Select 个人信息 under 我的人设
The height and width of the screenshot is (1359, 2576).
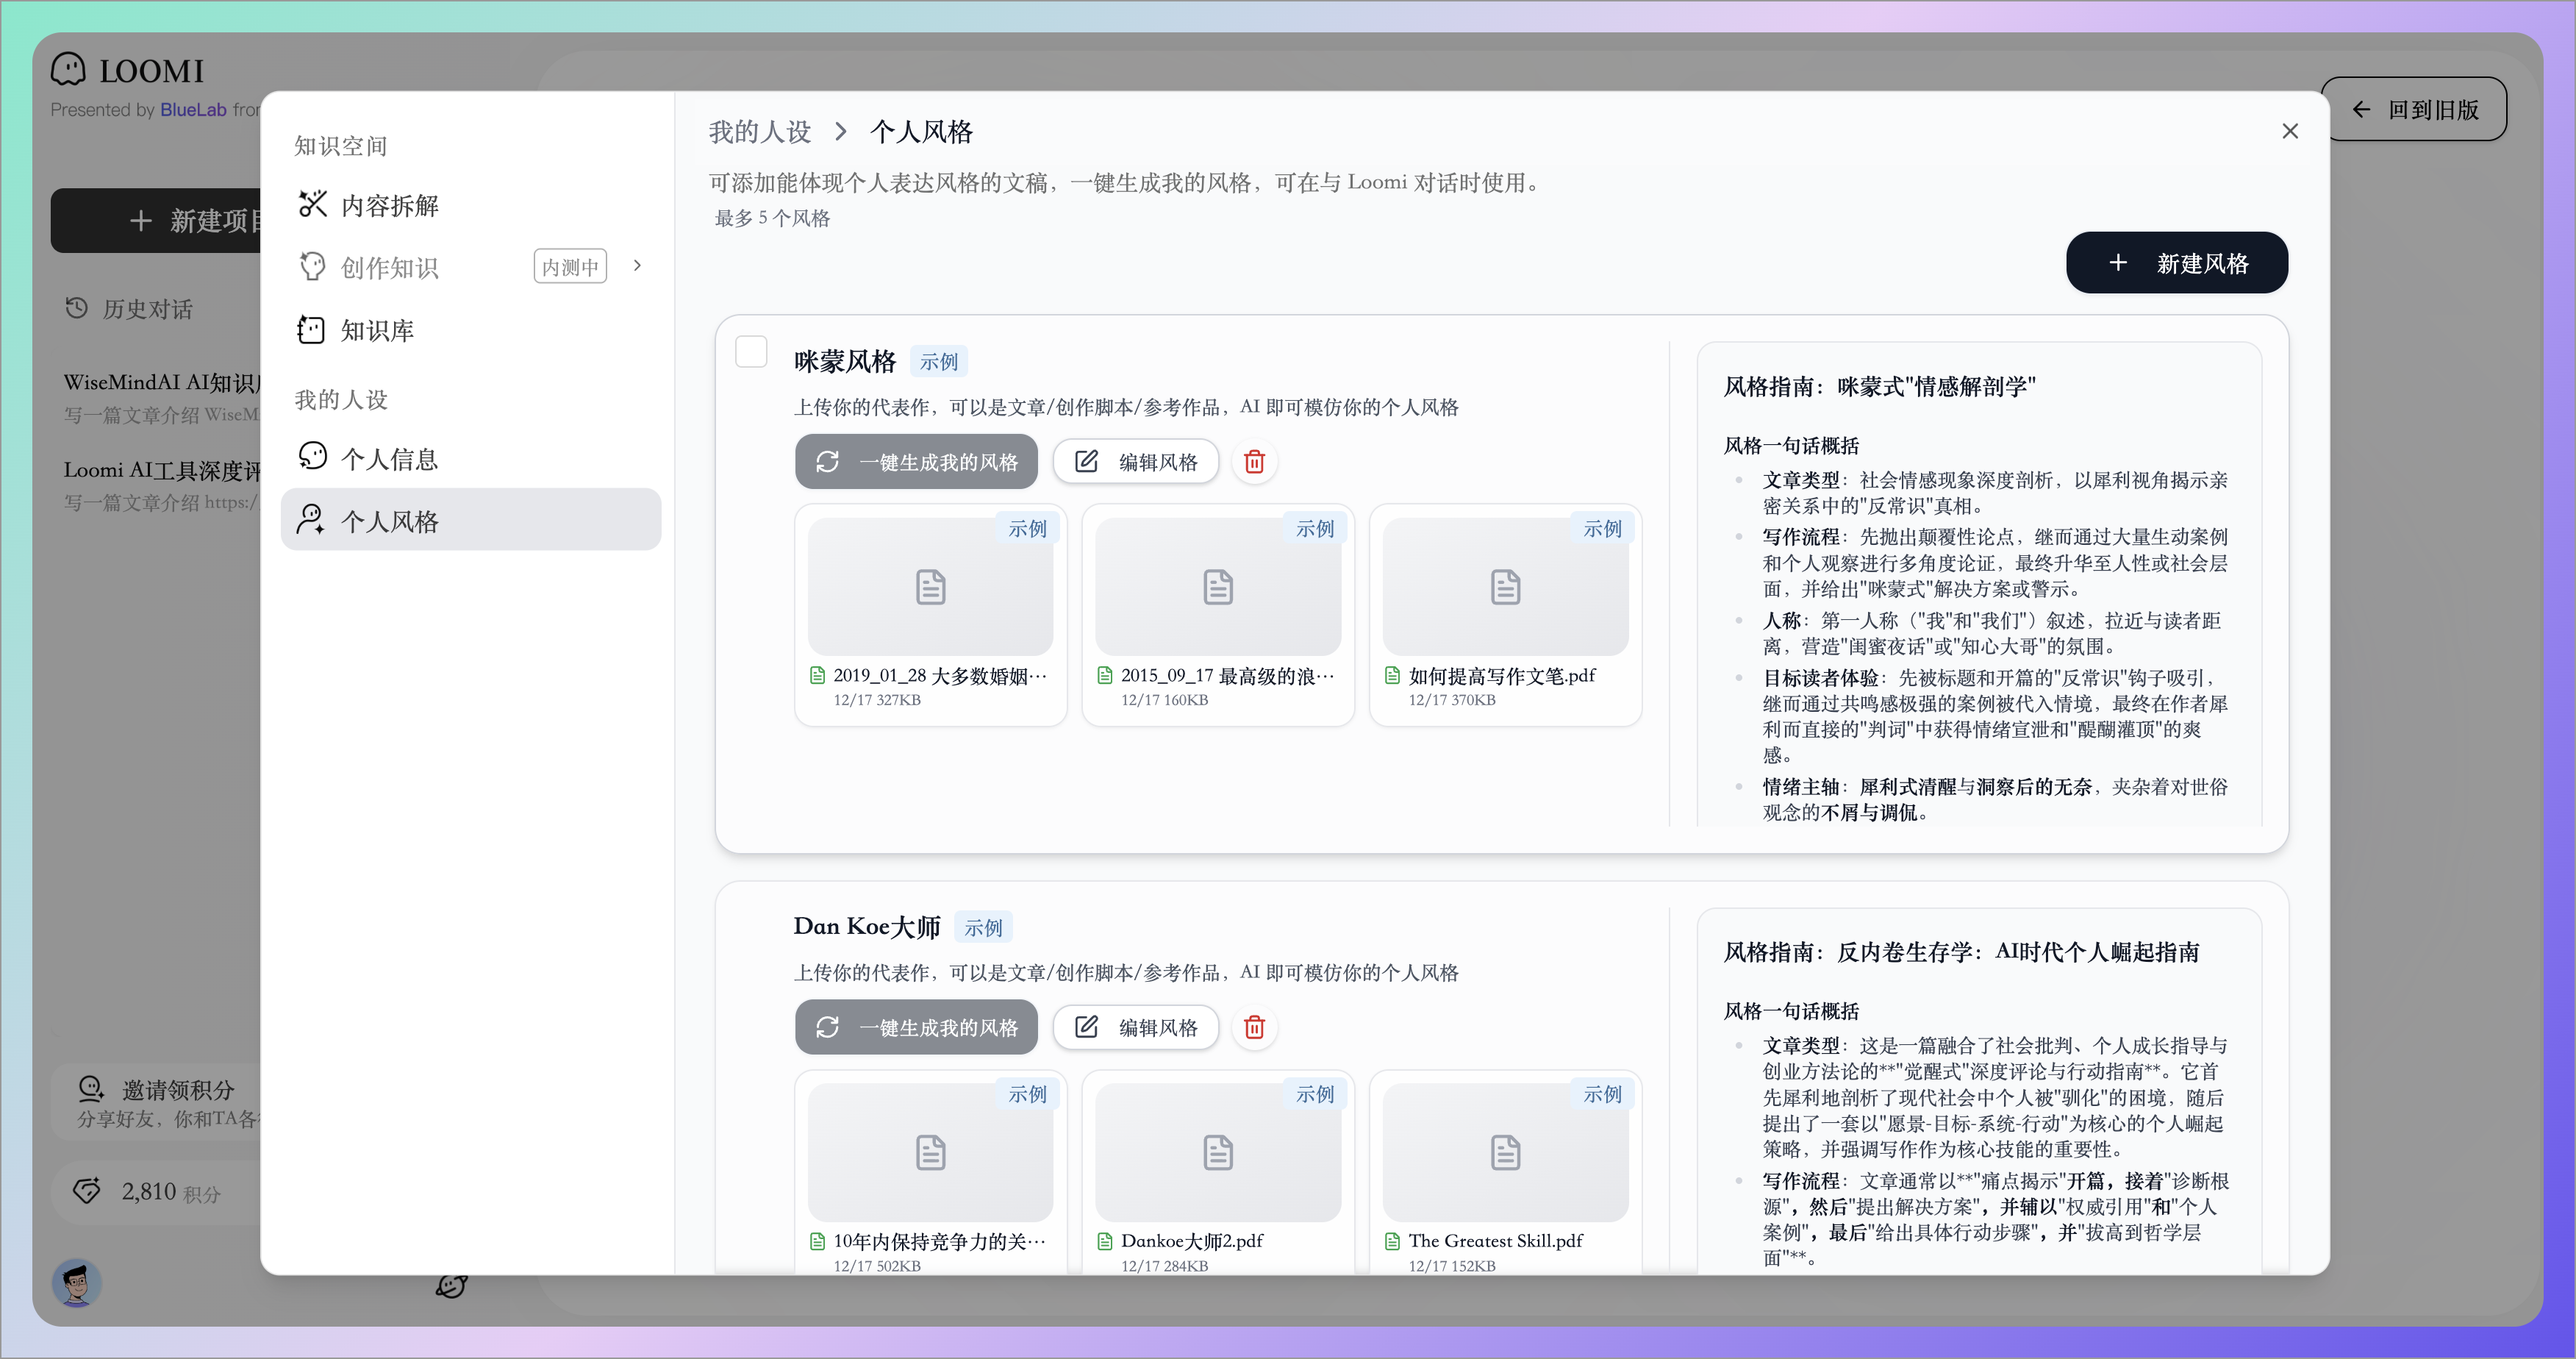point(389,459)
